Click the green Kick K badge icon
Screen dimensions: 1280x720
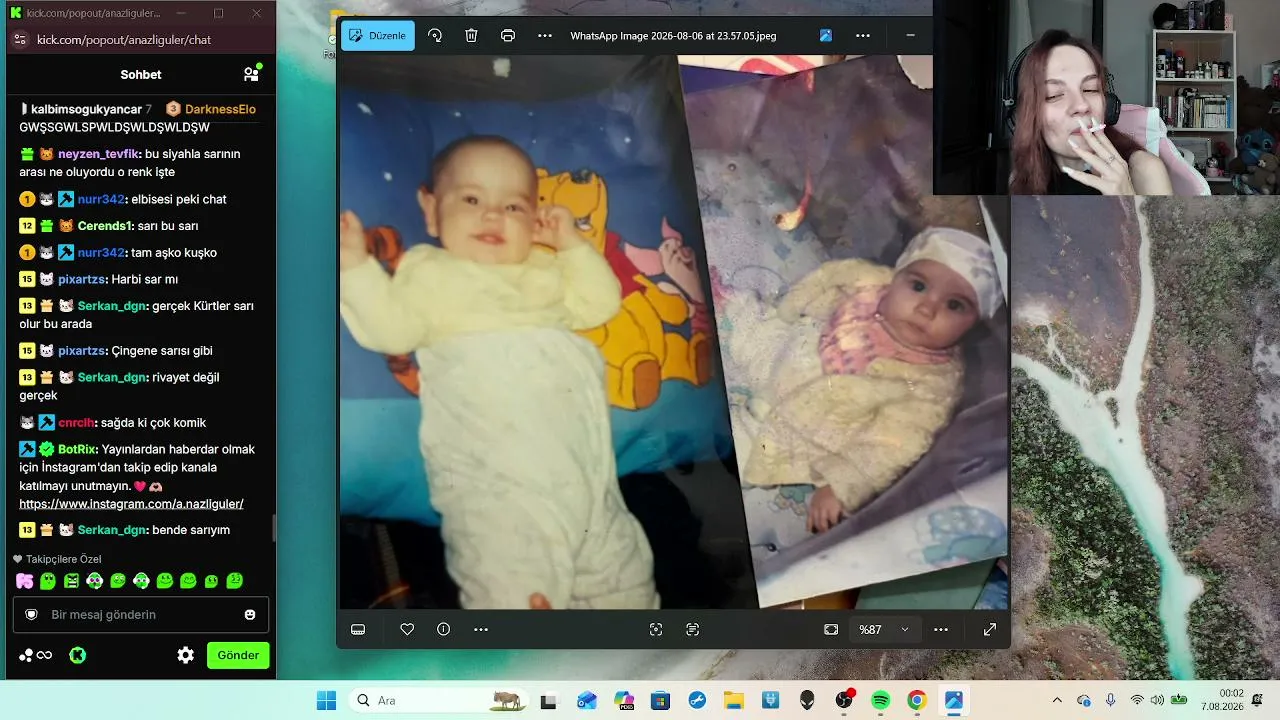(x=78, y=655)
